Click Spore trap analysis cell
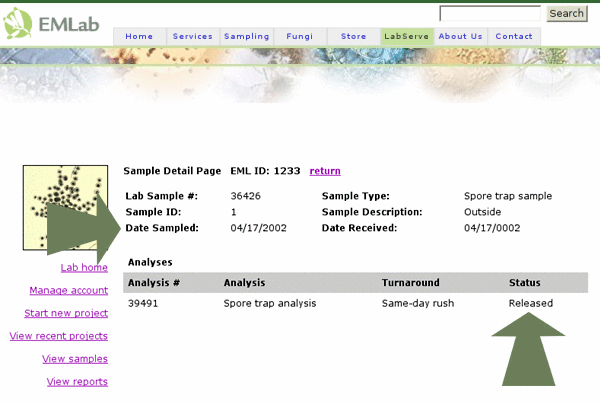Image resolution: width=601 pixels, height=404 pixels. (270, 303)
